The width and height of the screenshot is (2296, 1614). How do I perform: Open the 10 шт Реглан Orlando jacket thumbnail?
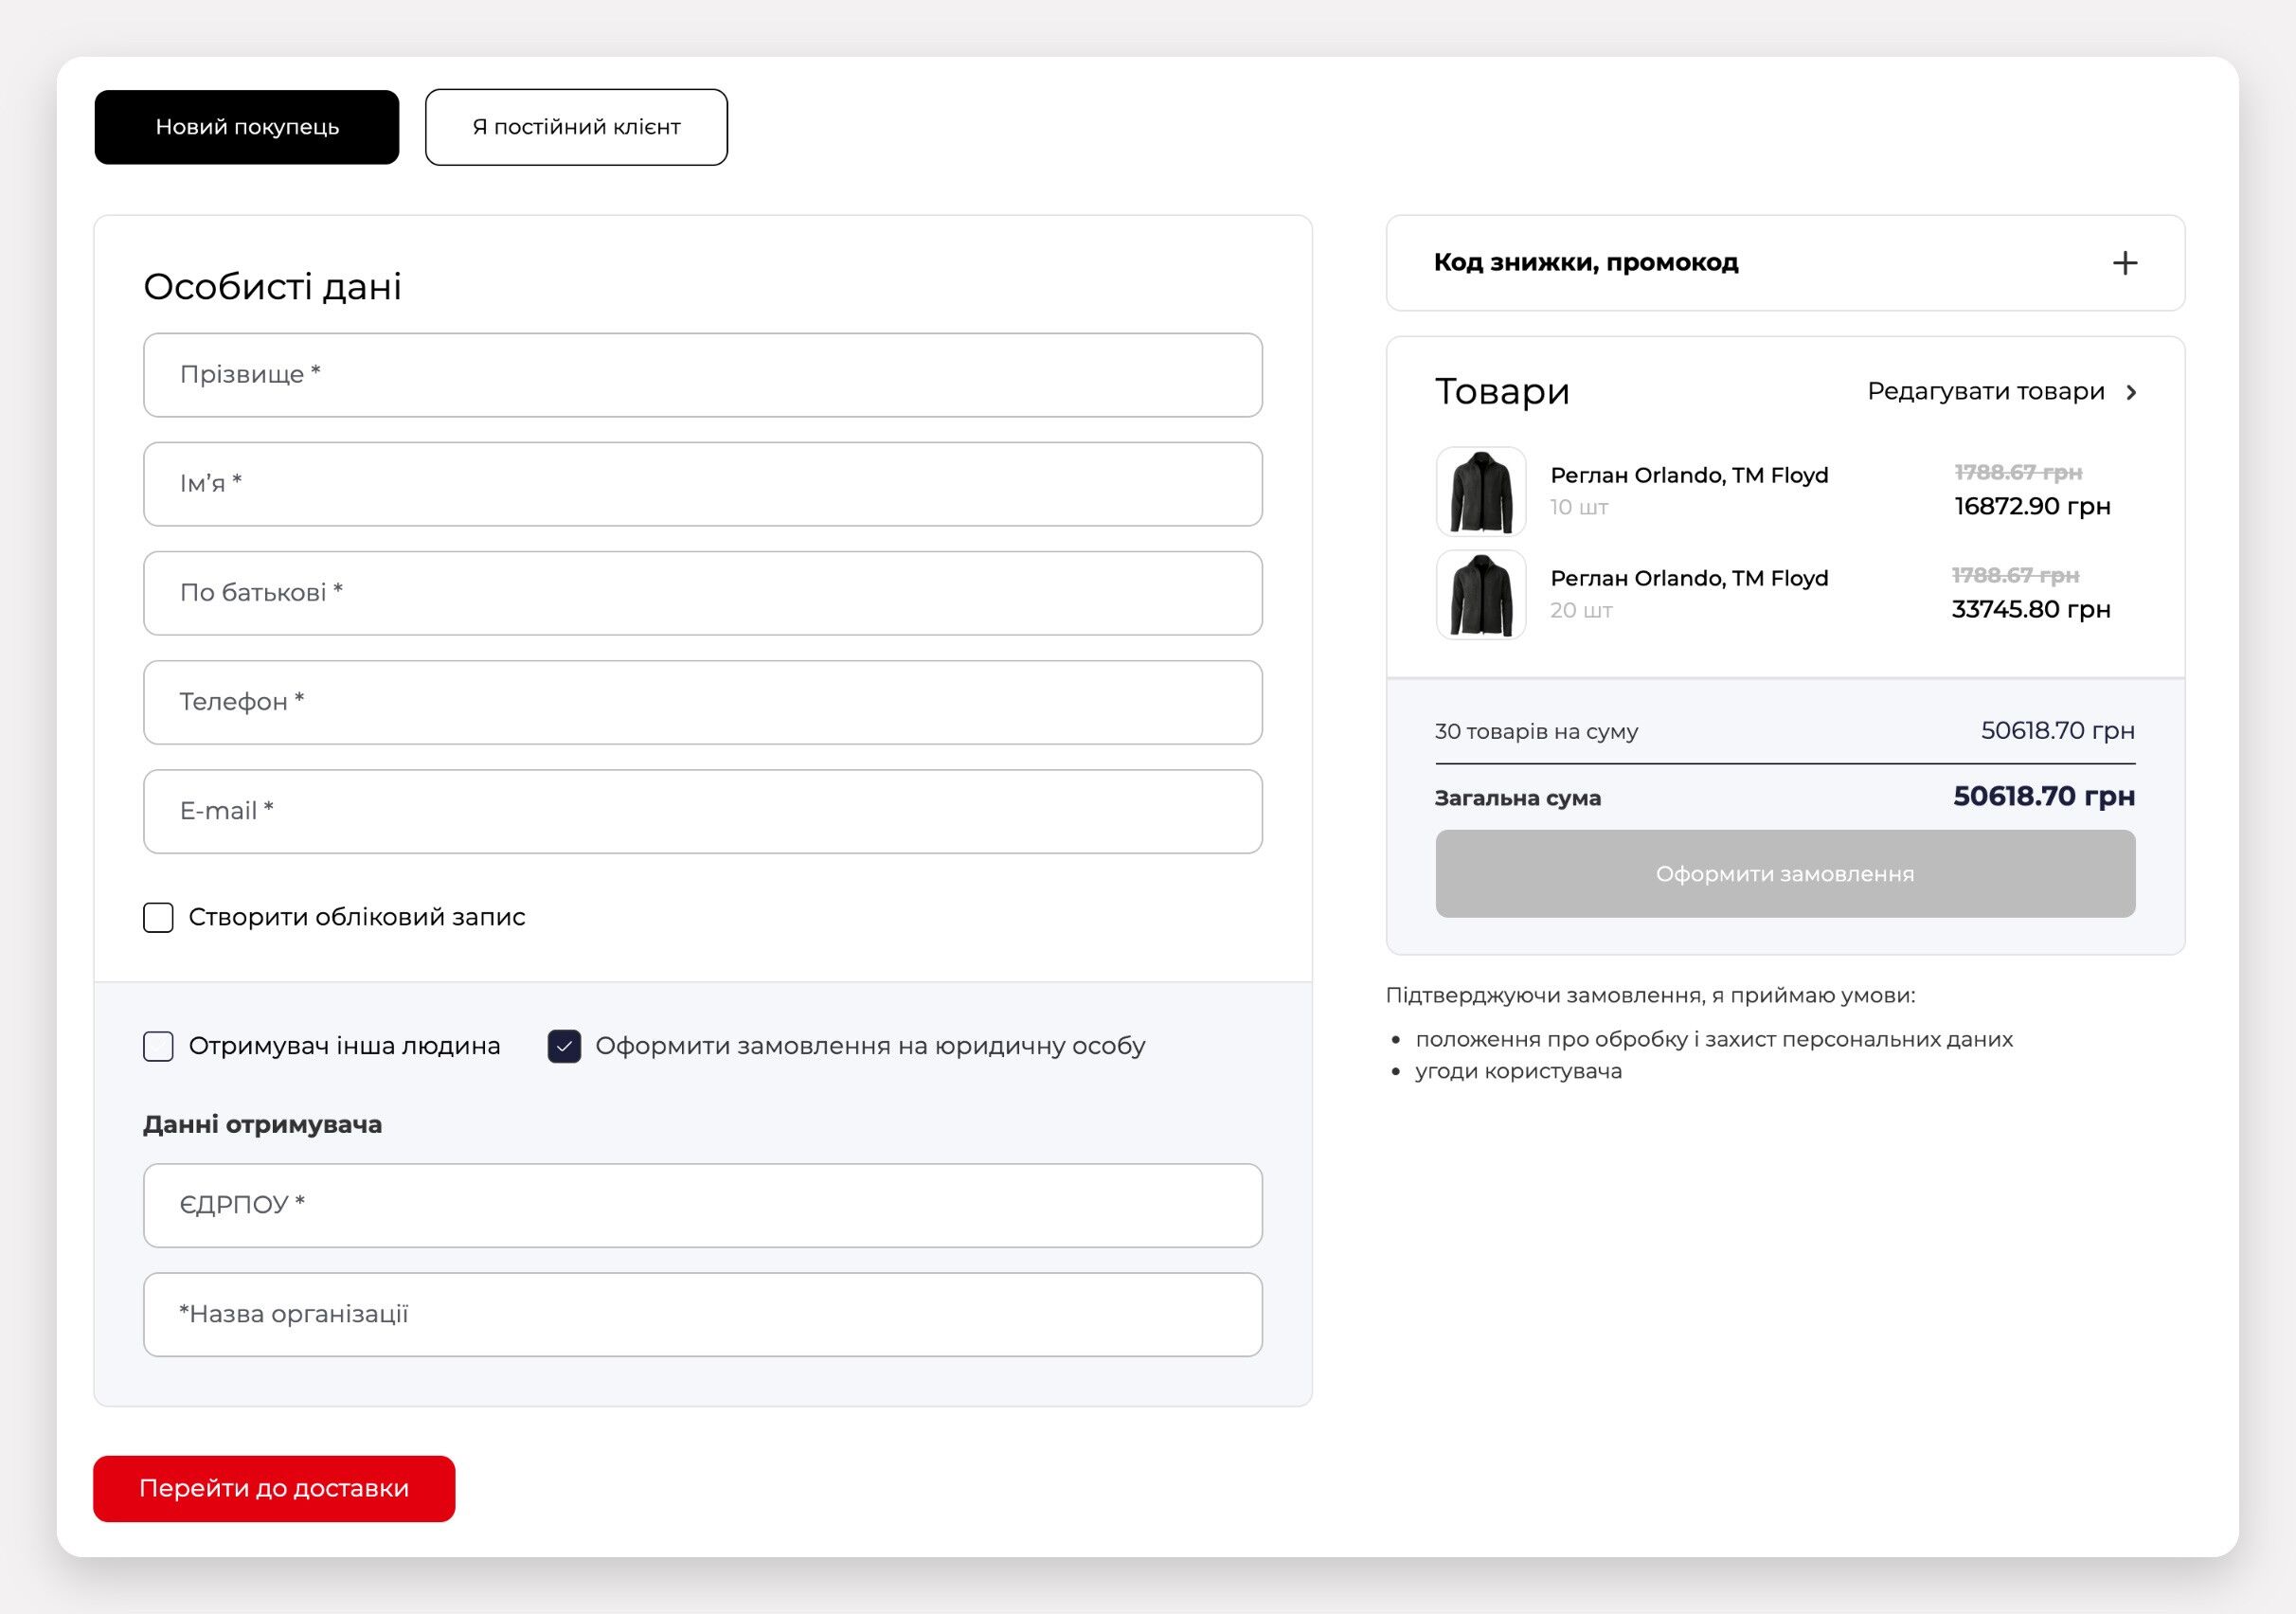tap(1481, 491)
